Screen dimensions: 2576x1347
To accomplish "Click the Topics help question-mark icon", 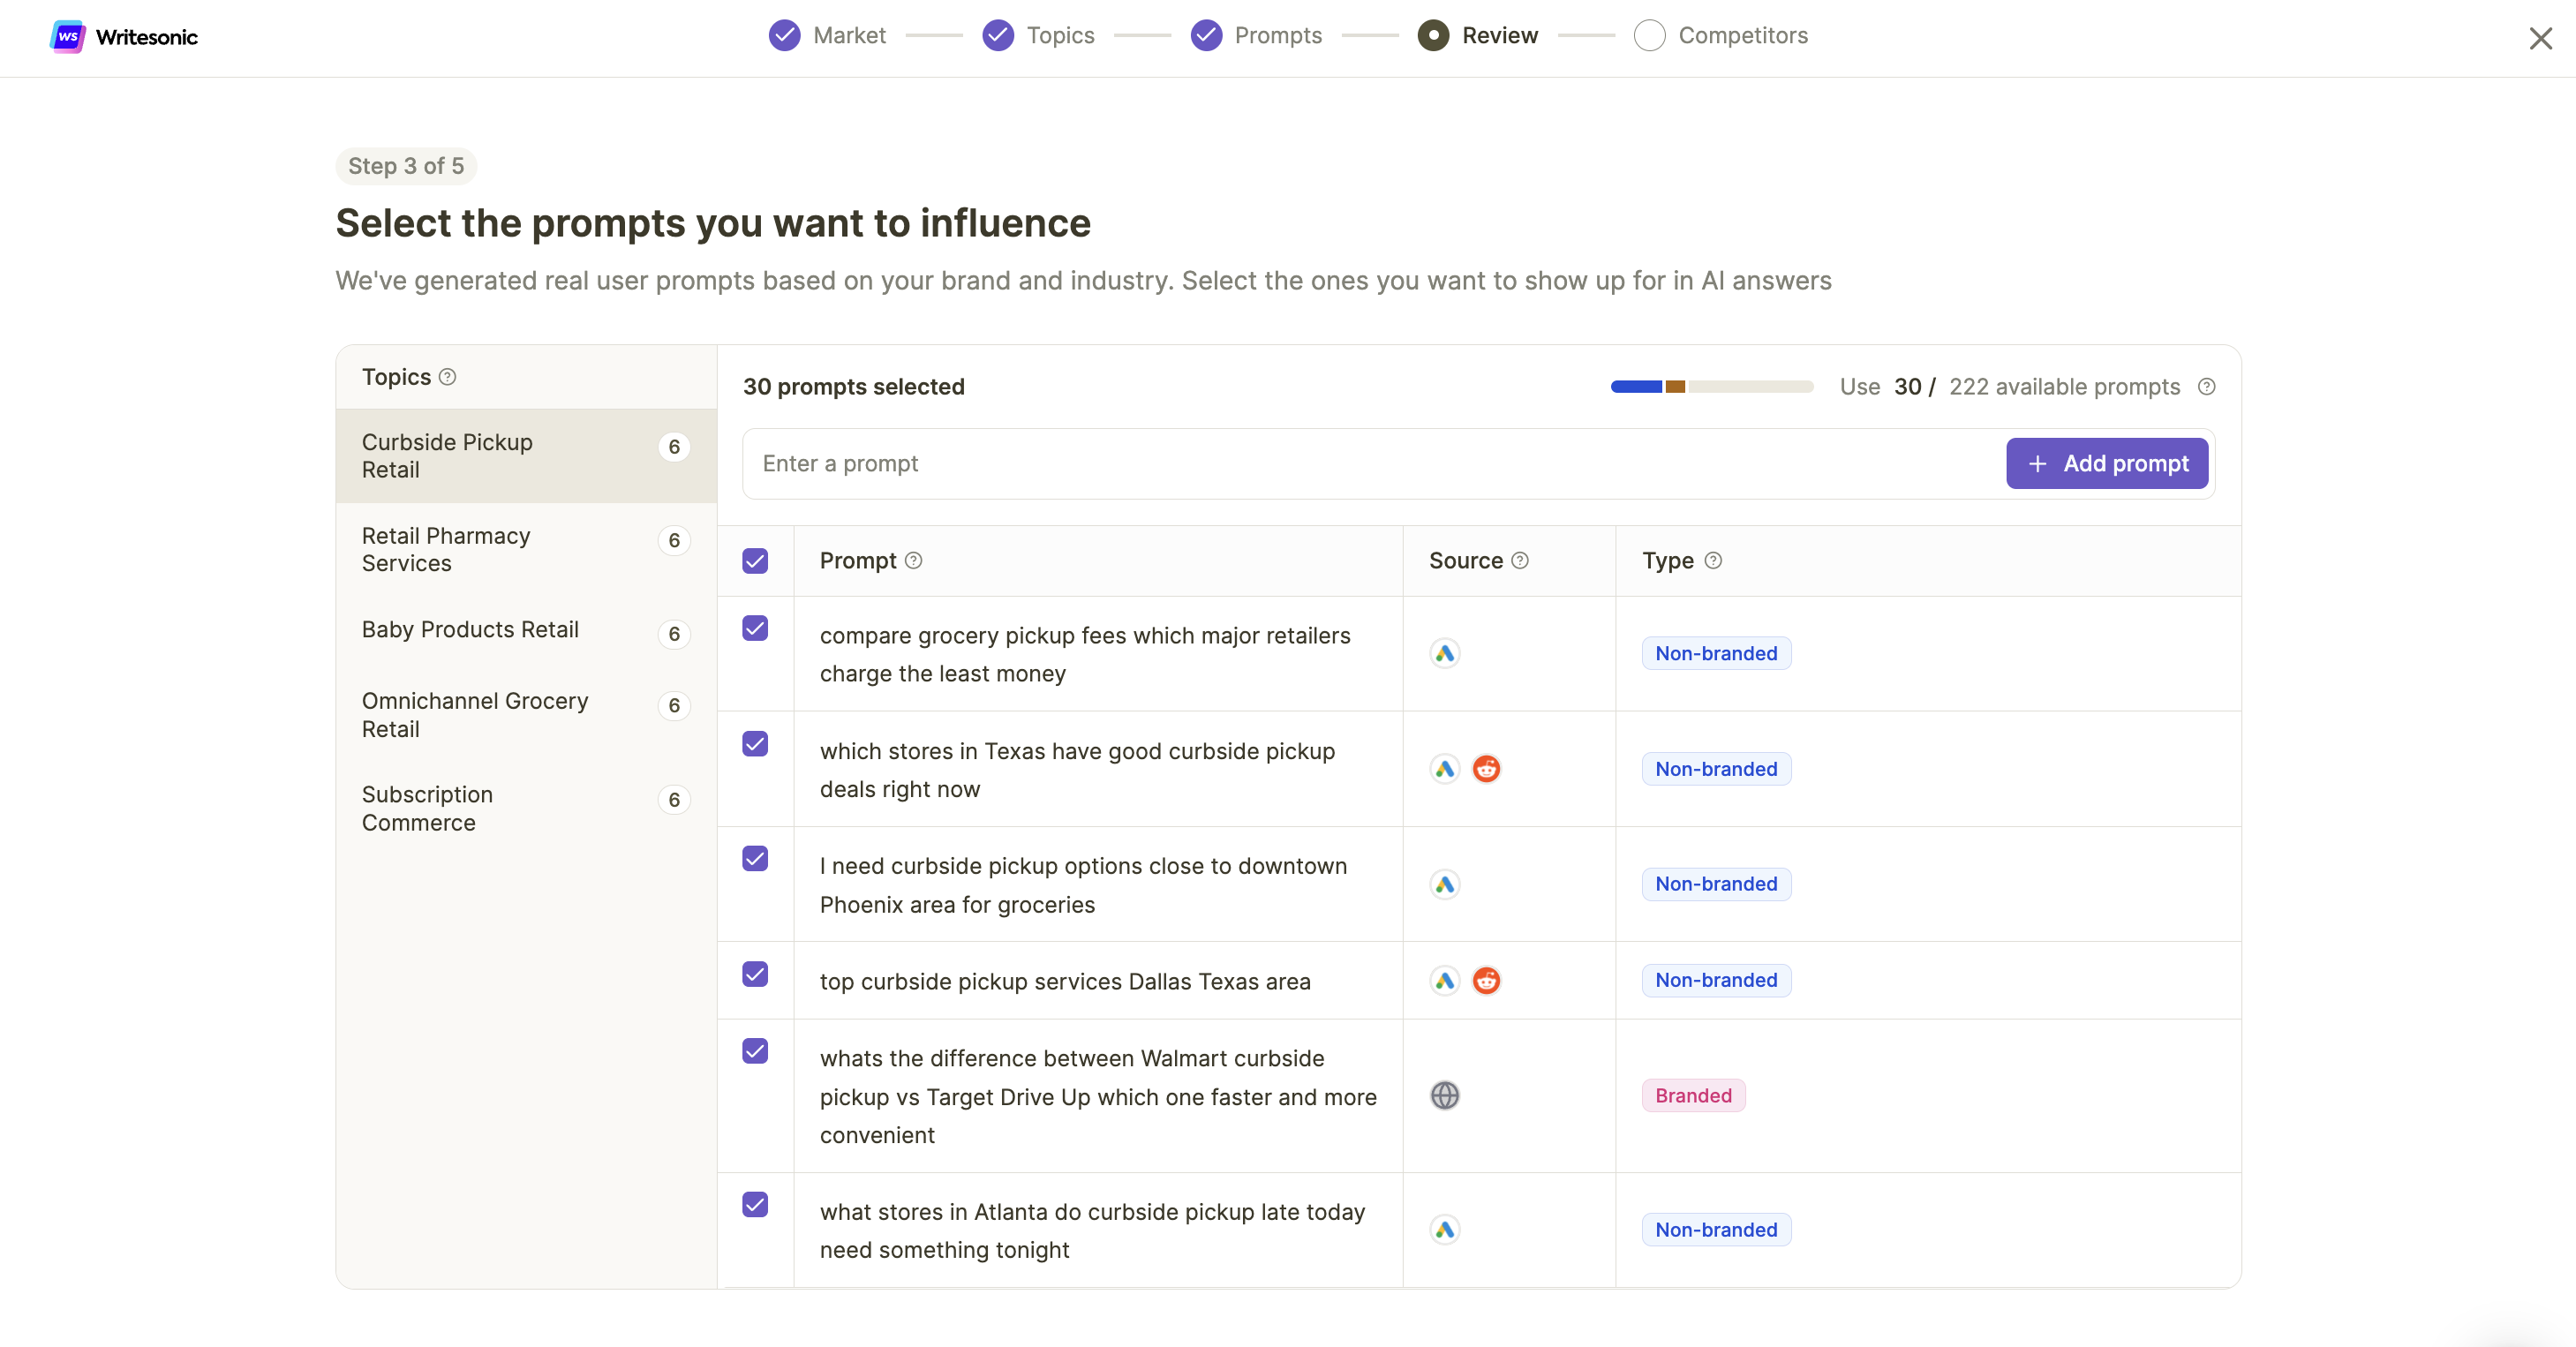I will [448, 377].
